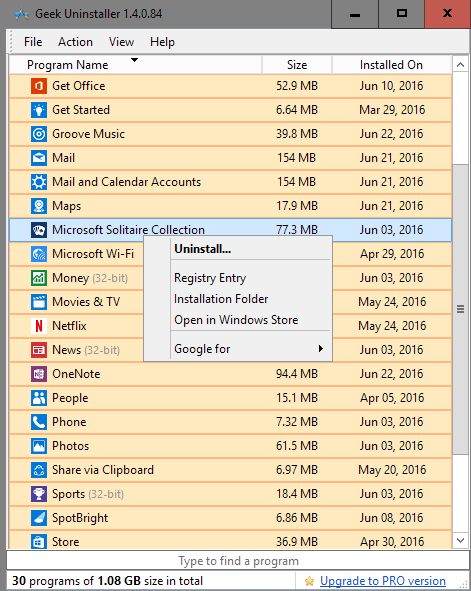This screenshot has height=591, width=471.
Task: Click the Apr 29, 2016 install date
Action: [x=392, y=254]
